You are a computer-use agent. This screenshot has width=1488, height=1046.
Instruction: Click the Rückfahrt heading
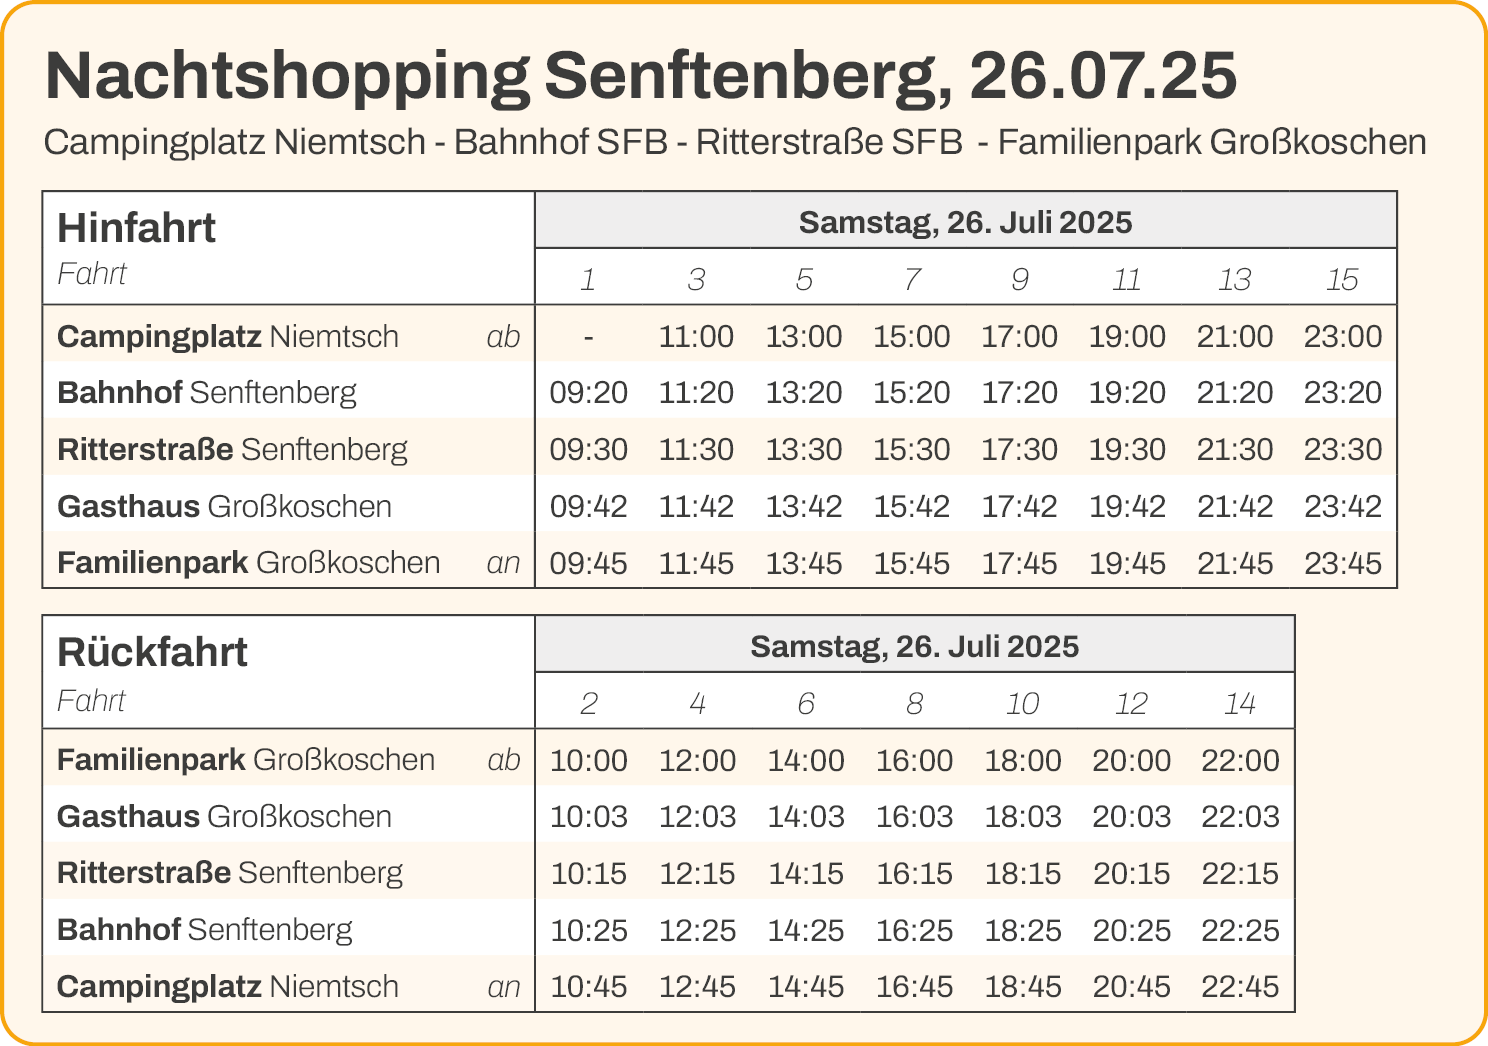(x=152, y=652)
